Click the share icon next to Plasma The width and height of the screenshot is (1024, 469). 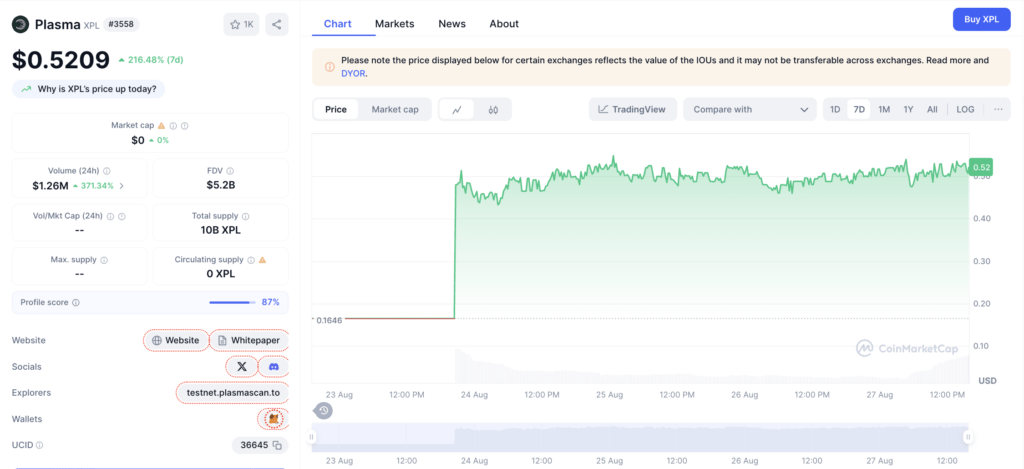click(x=277, y=25)
